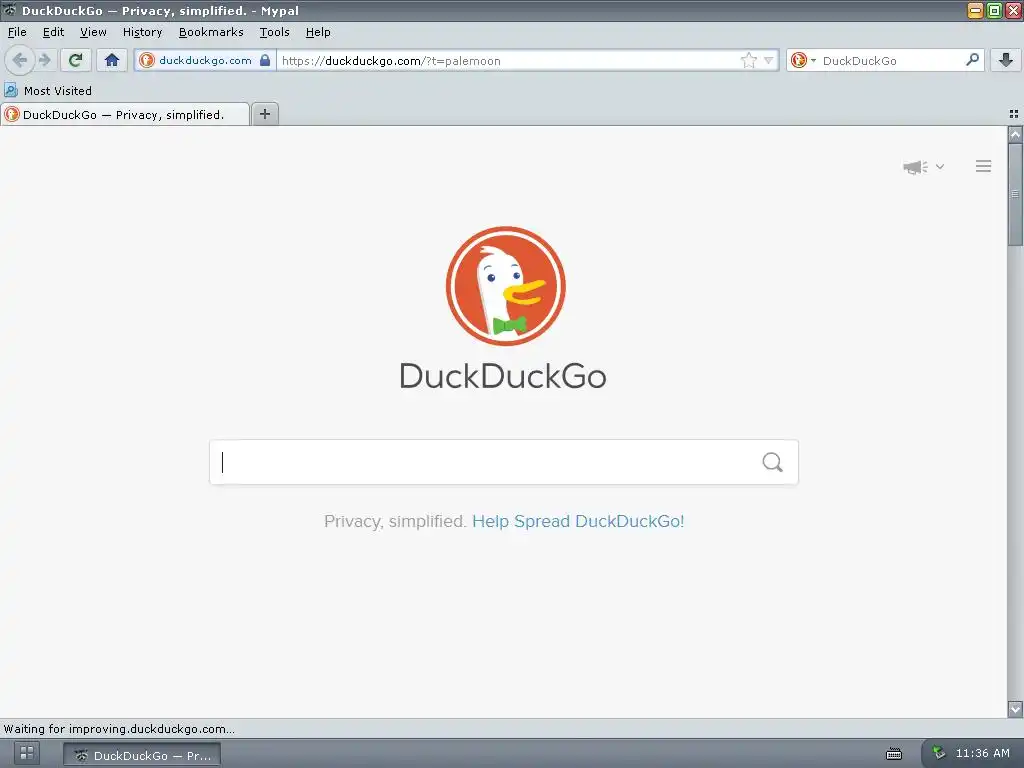Image resolution: width=1024 pixels, height=768 pixels.
Task: Go forward using the forward arrow button
Action: [45, 60]
